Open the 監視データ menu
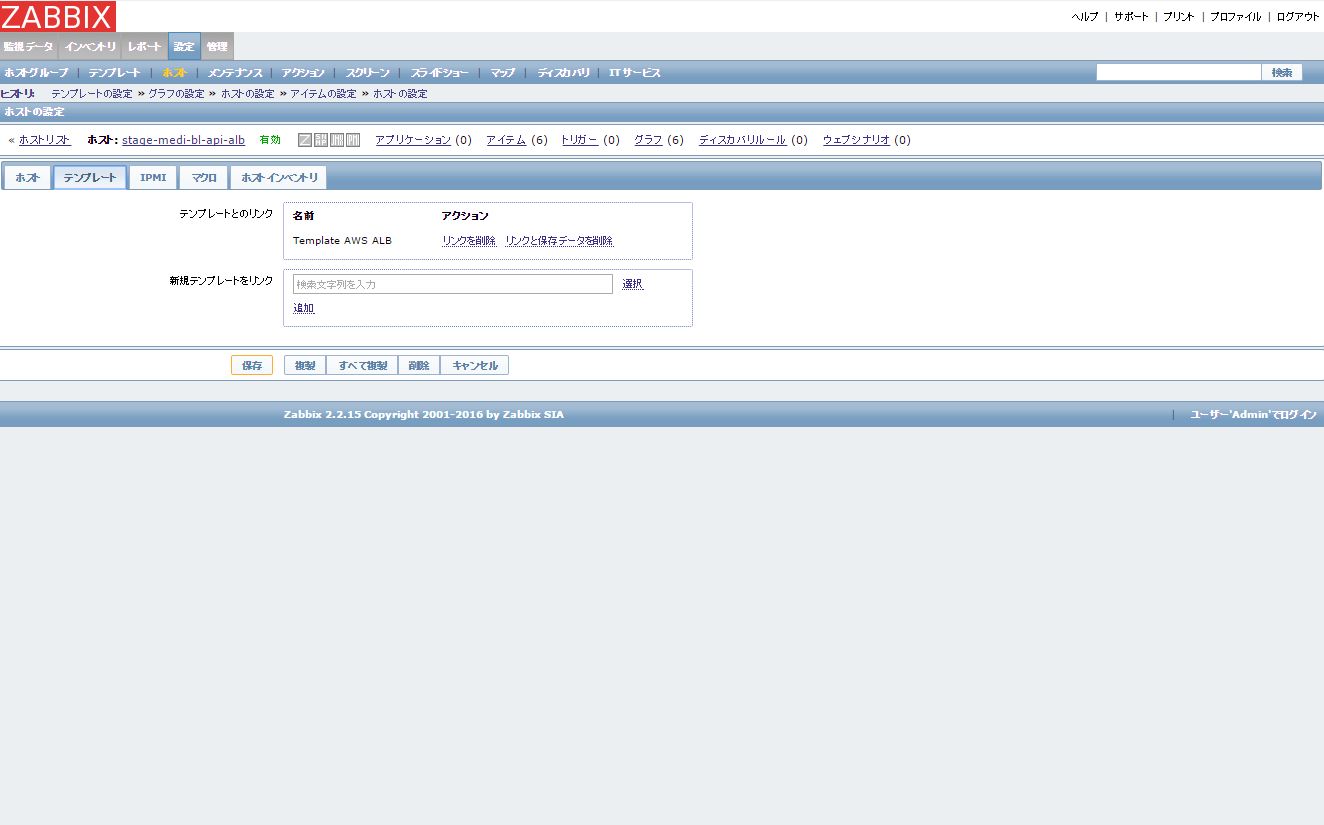This screenshot has width=1324, height=825. [28, 45]
